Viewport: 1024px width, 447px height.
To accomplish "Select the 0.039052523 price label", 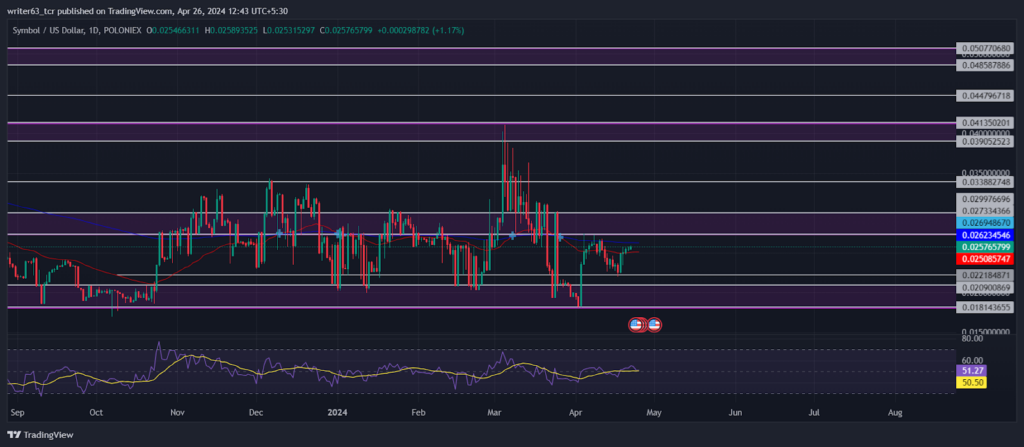I will 987,141.
